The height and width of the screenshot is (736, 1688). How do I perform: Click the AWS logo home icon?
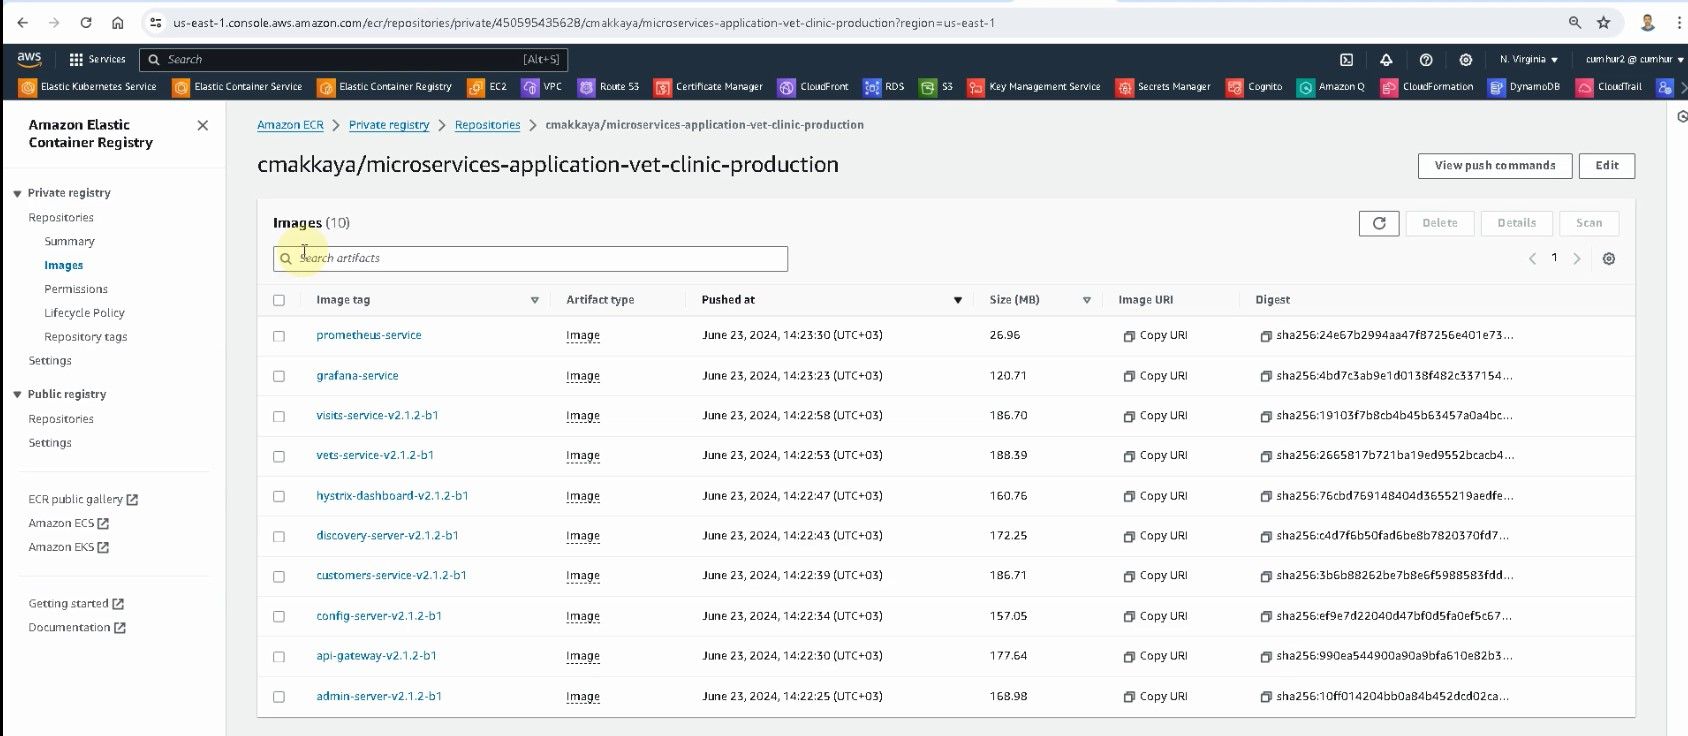coord(29,59)
